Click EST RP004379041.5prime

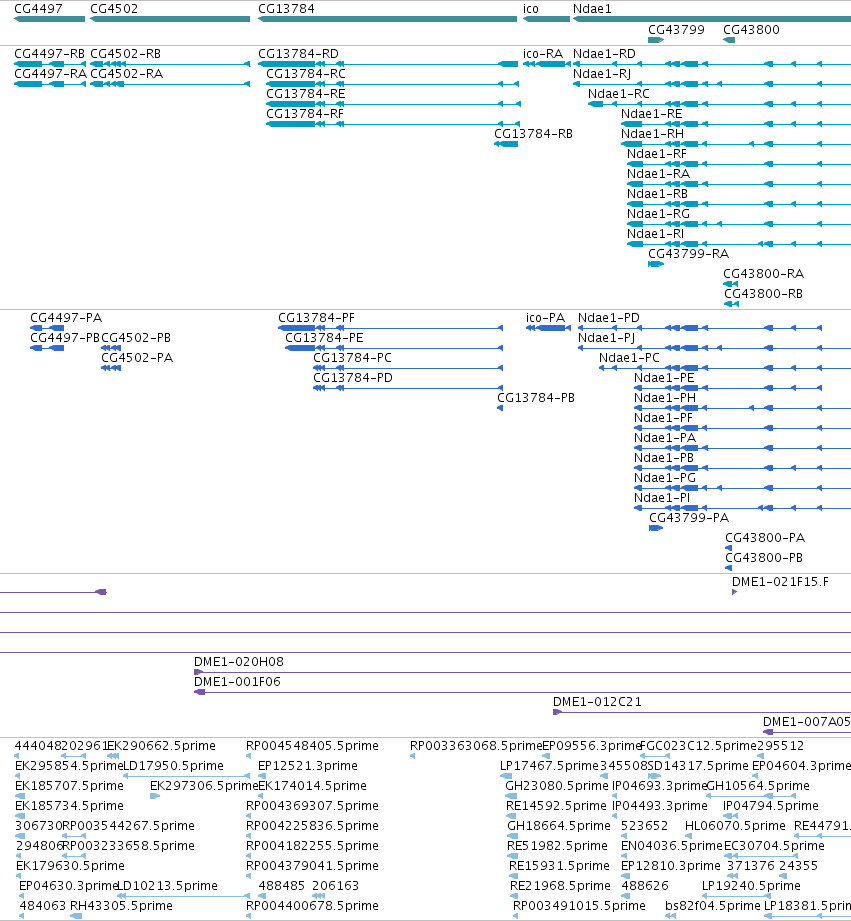click(x=312, y=866)
